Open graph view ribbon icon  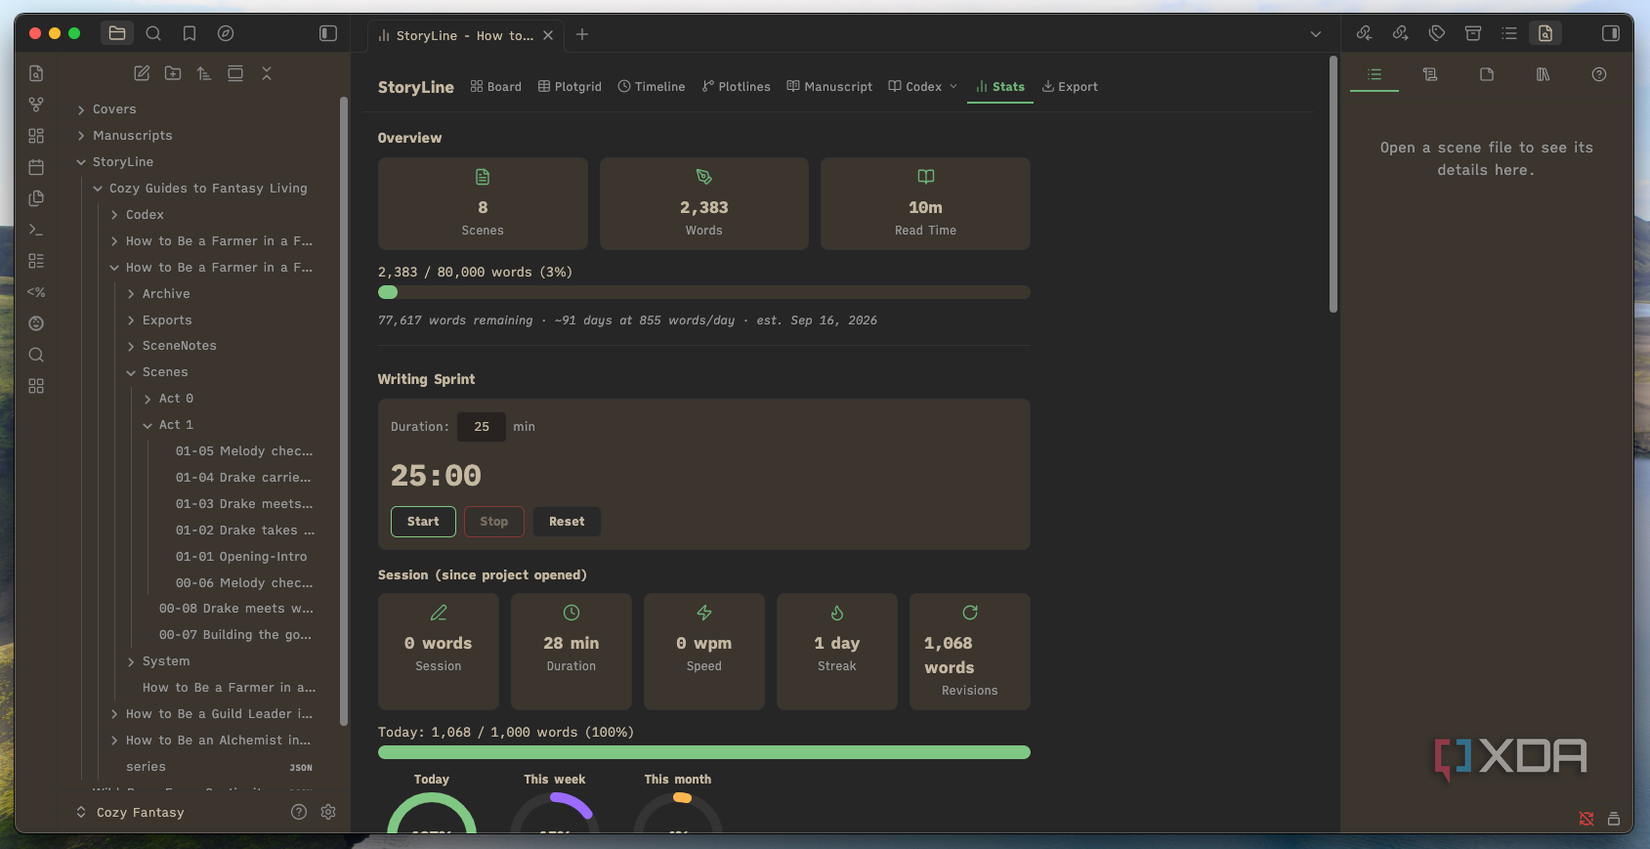pyautogui.click(x=36, y=104)
